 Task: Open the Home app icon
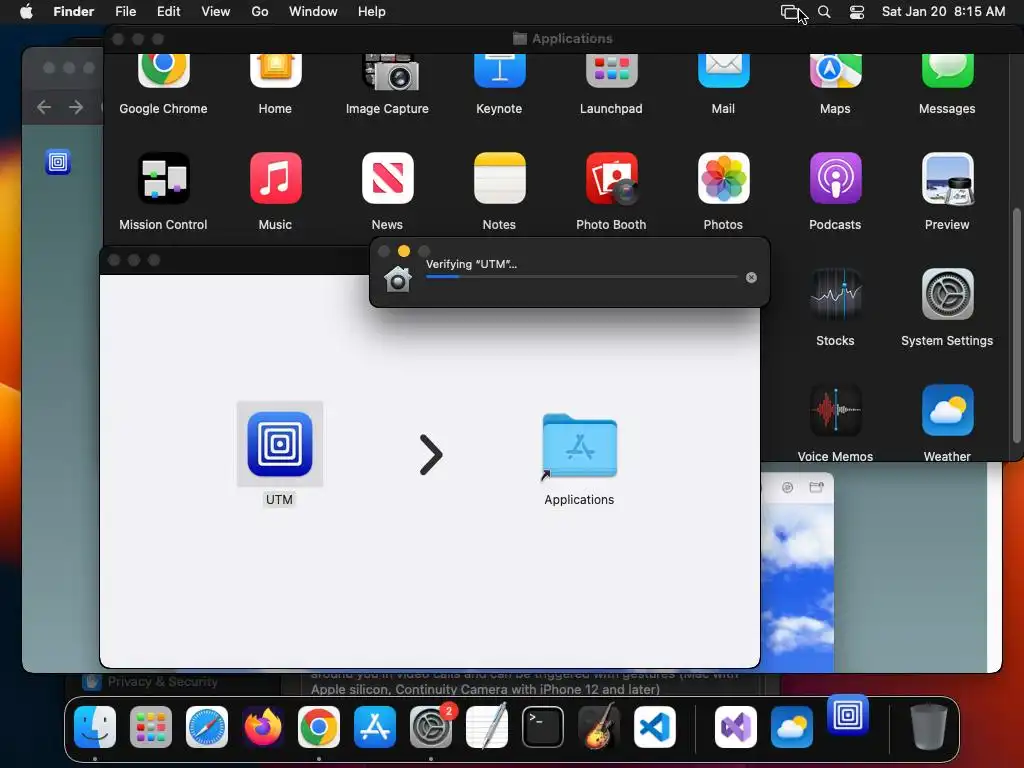(275, 71)
